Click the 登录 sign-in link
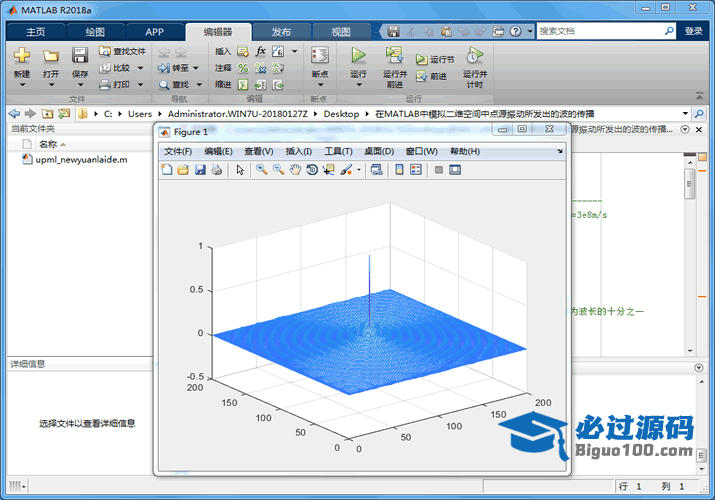 (x=694, y=31)
